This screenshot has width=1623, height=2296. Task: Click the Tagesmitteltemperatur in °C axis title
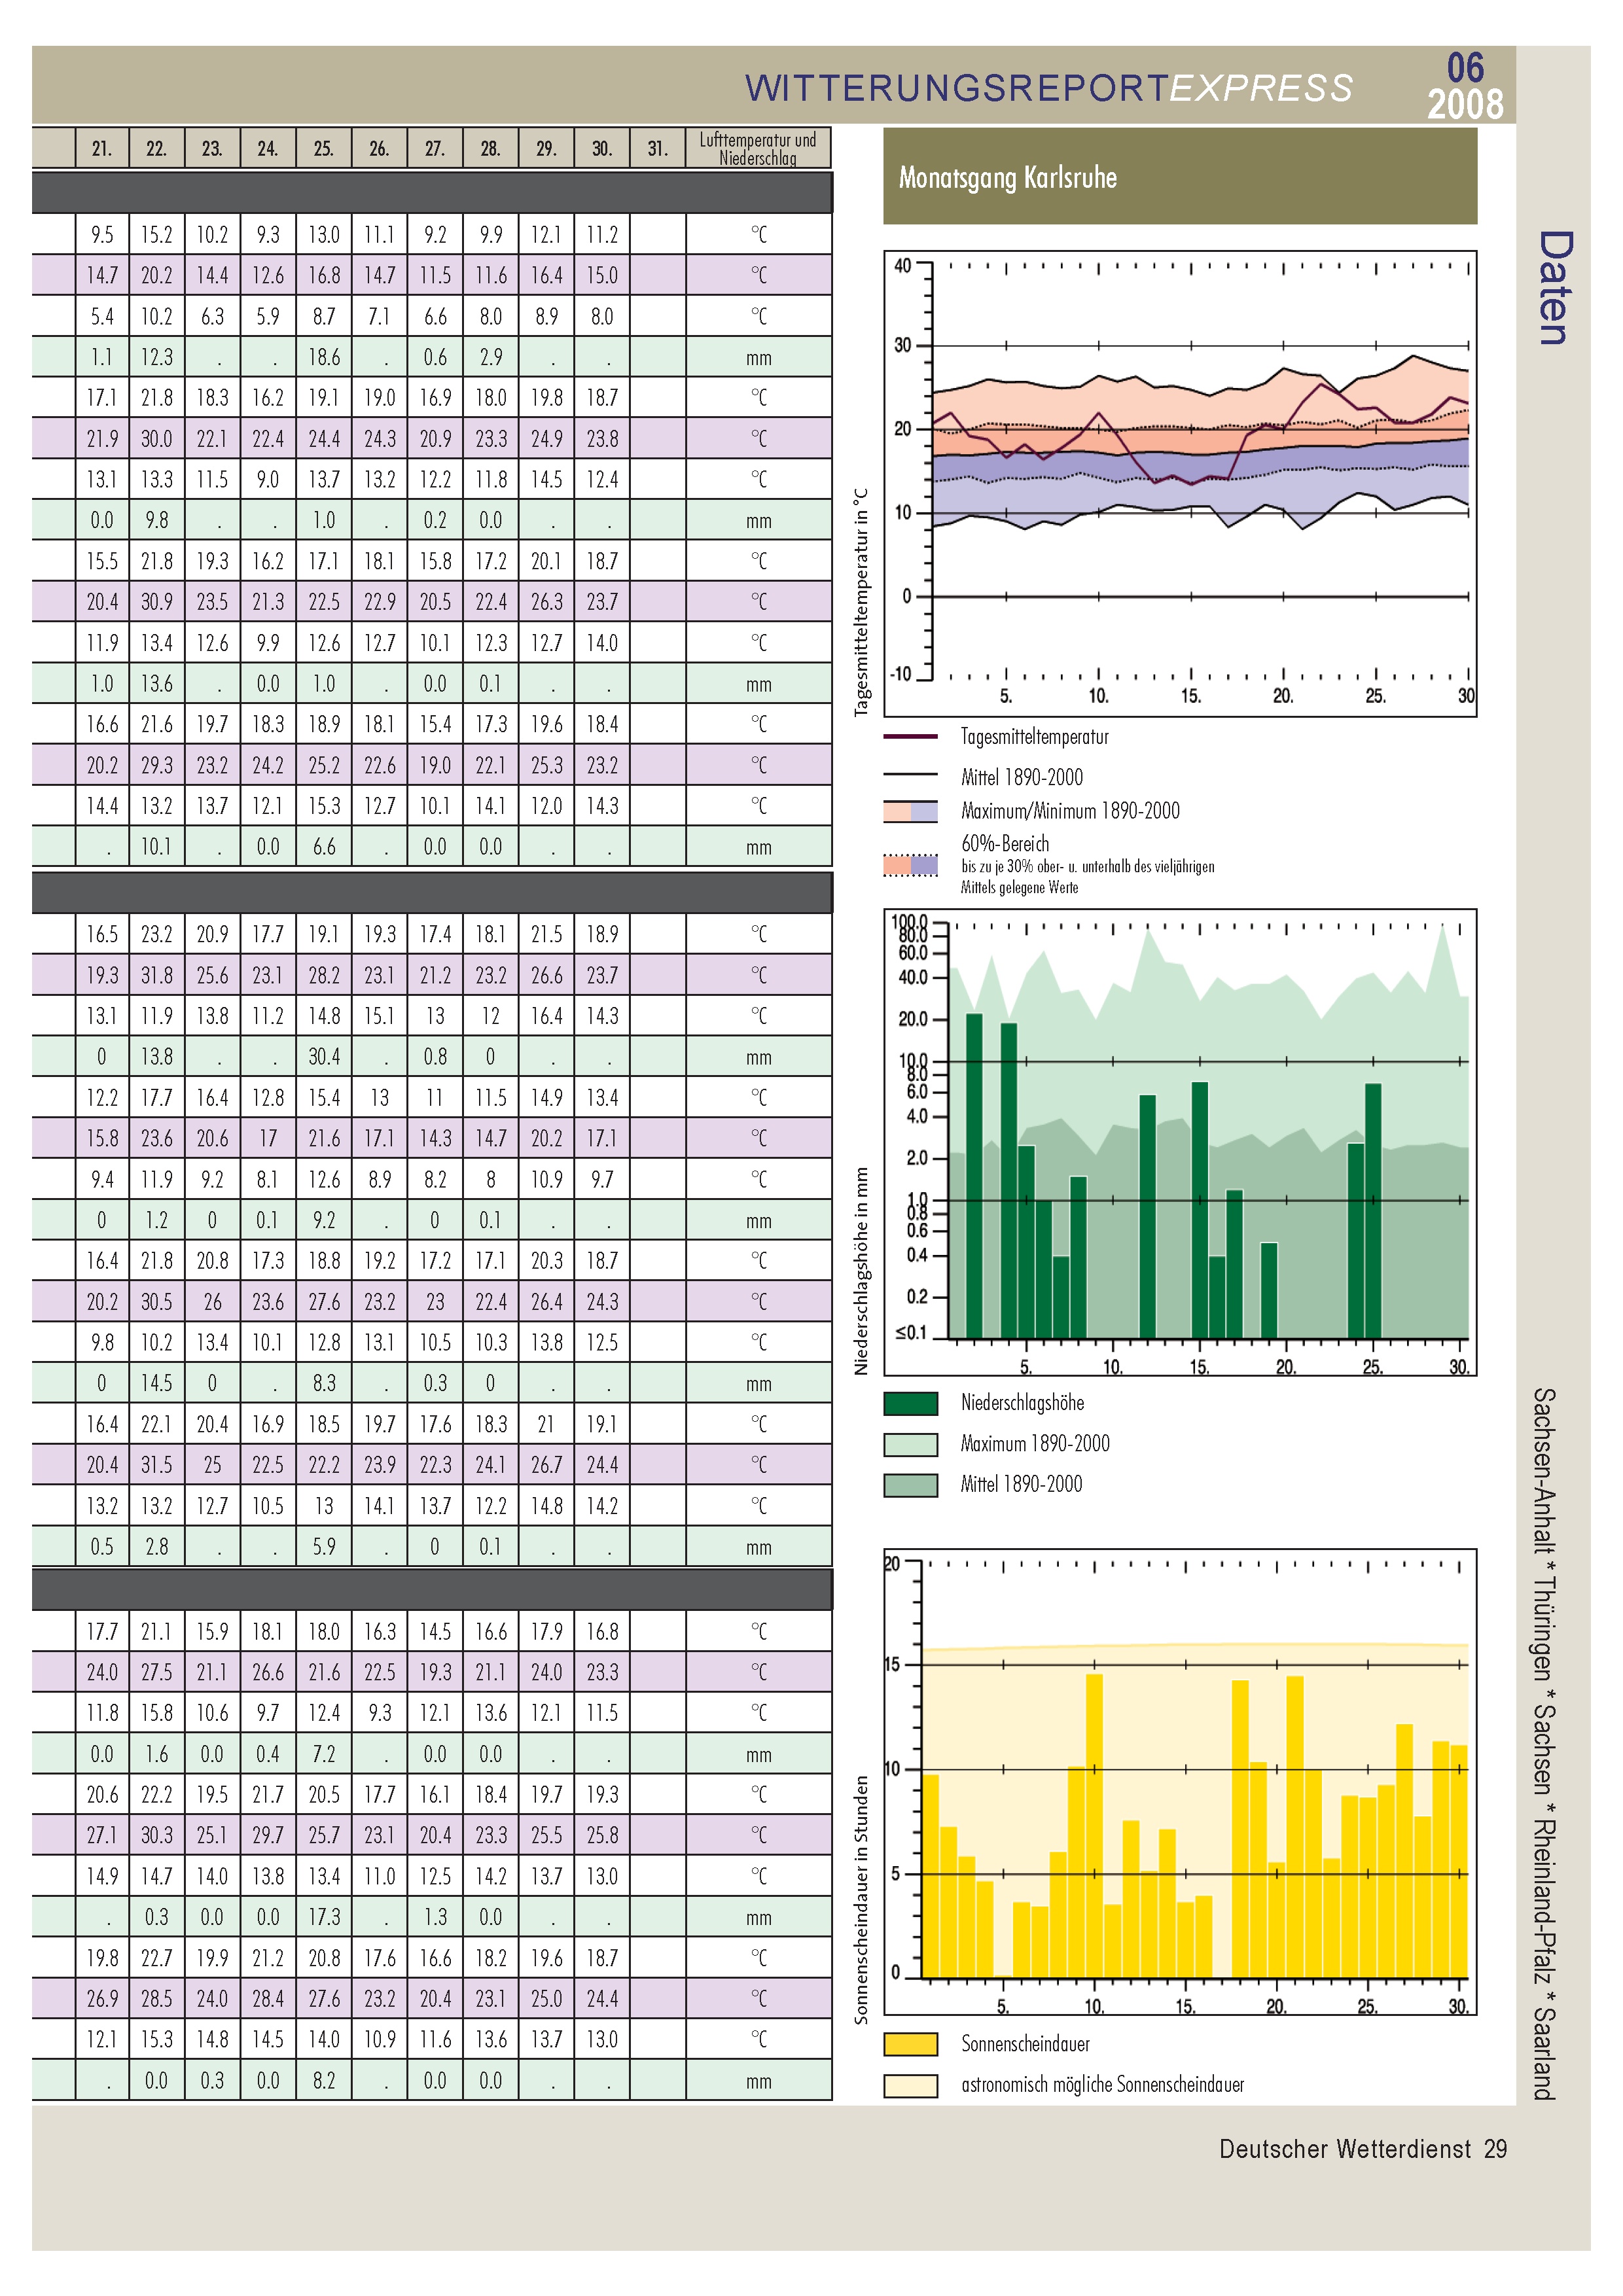tap(861, 602)
